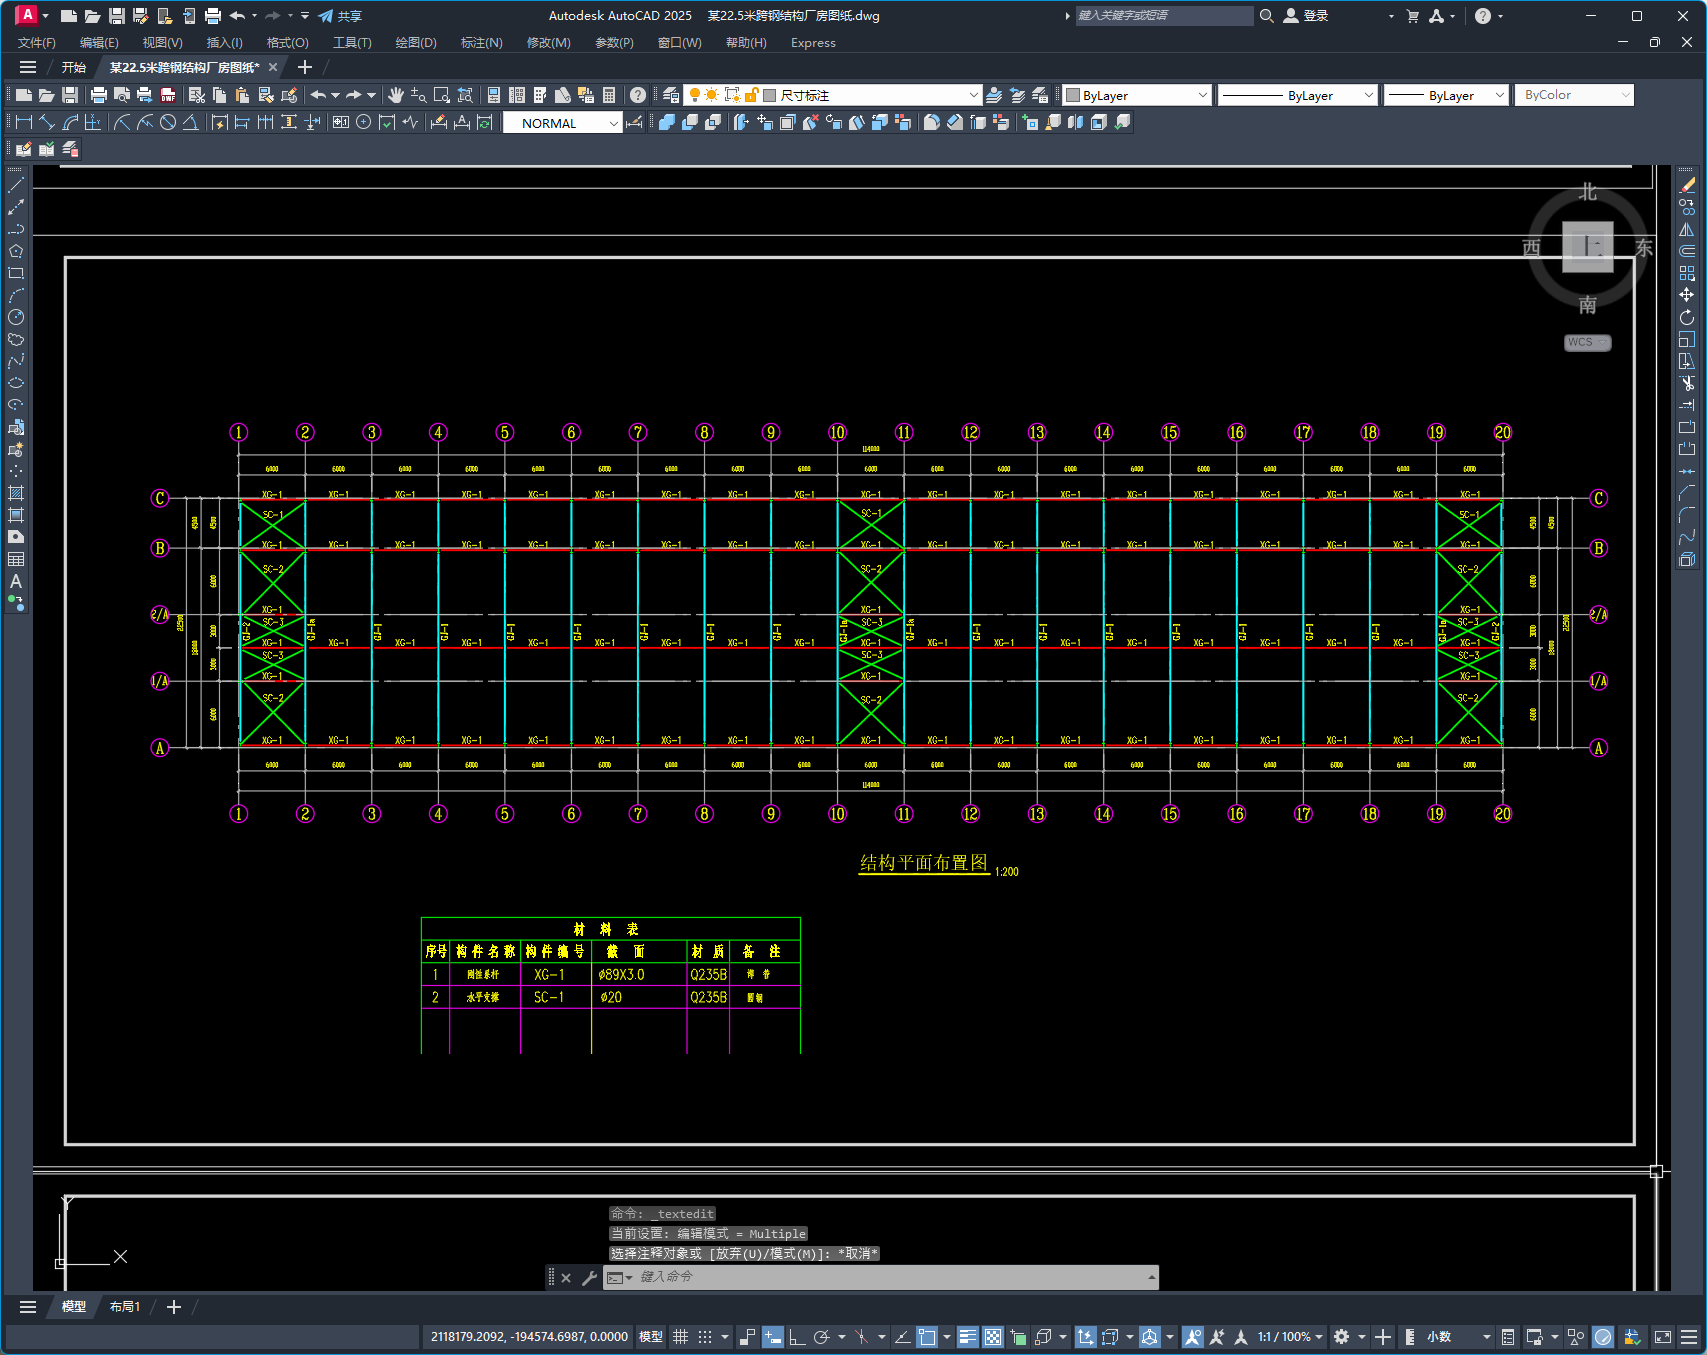Screen dimensions: 1707x1355
Task: Click the Linear dimension tool
Action: coord(23,122)
